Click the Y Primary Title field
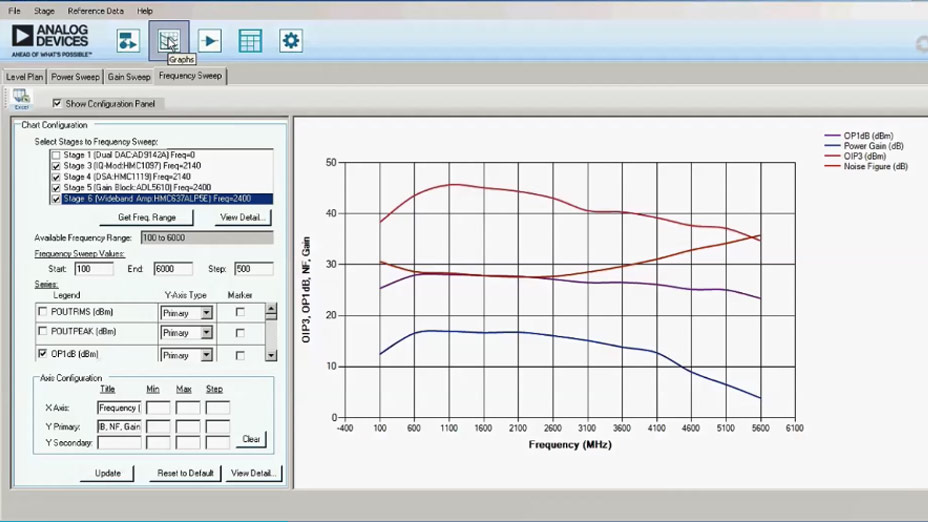 coord(119,426)
